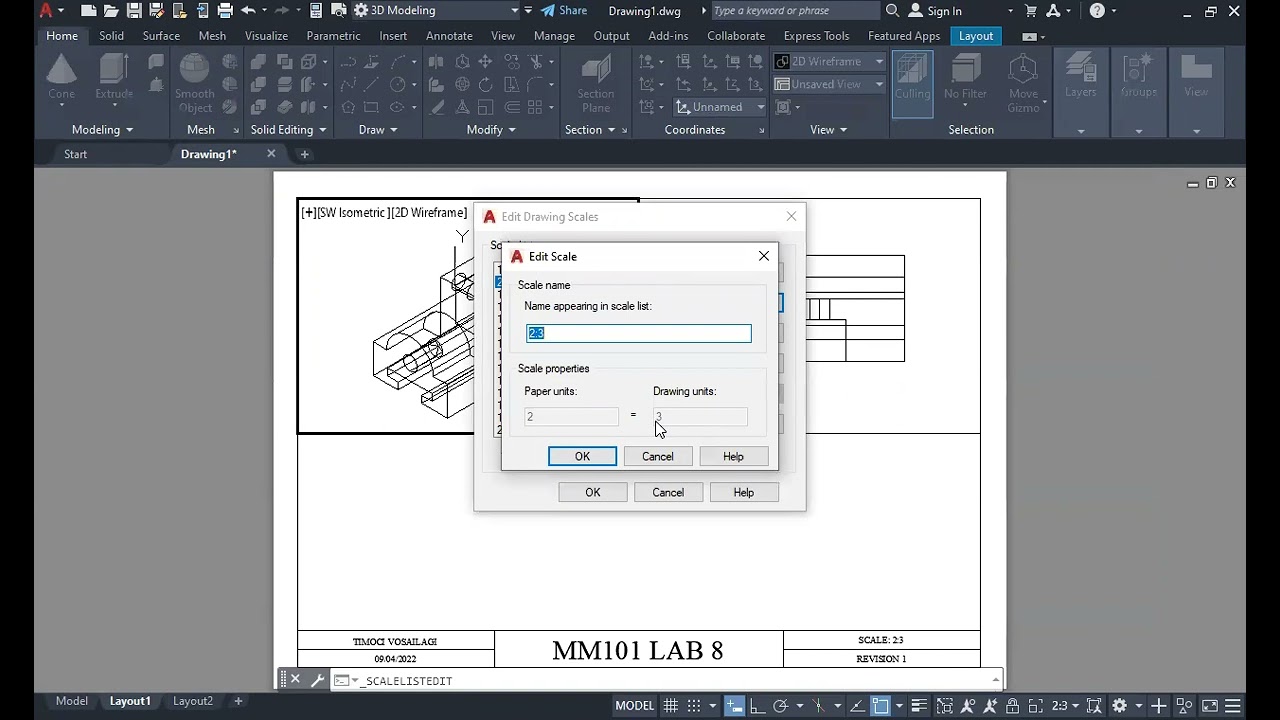Click the Redo arrow icon
The width and height of the screenshot is (1280, 720).
[x=282, y=11]
